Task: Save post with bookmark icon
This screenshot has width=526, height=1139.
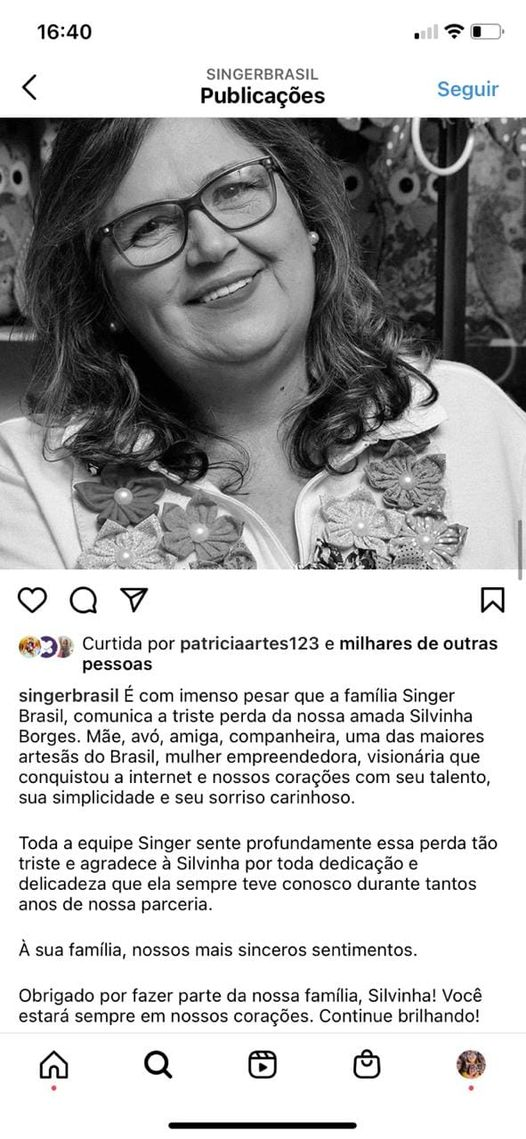Action: 493,600
